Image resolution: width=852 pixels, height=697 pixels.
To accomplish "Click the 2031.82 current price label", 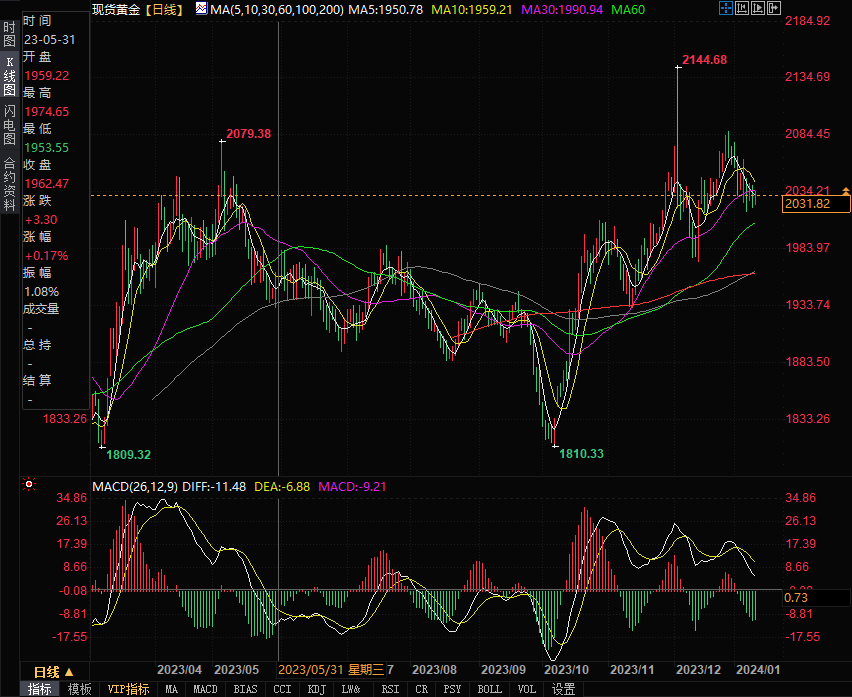I will coord(808,204).
